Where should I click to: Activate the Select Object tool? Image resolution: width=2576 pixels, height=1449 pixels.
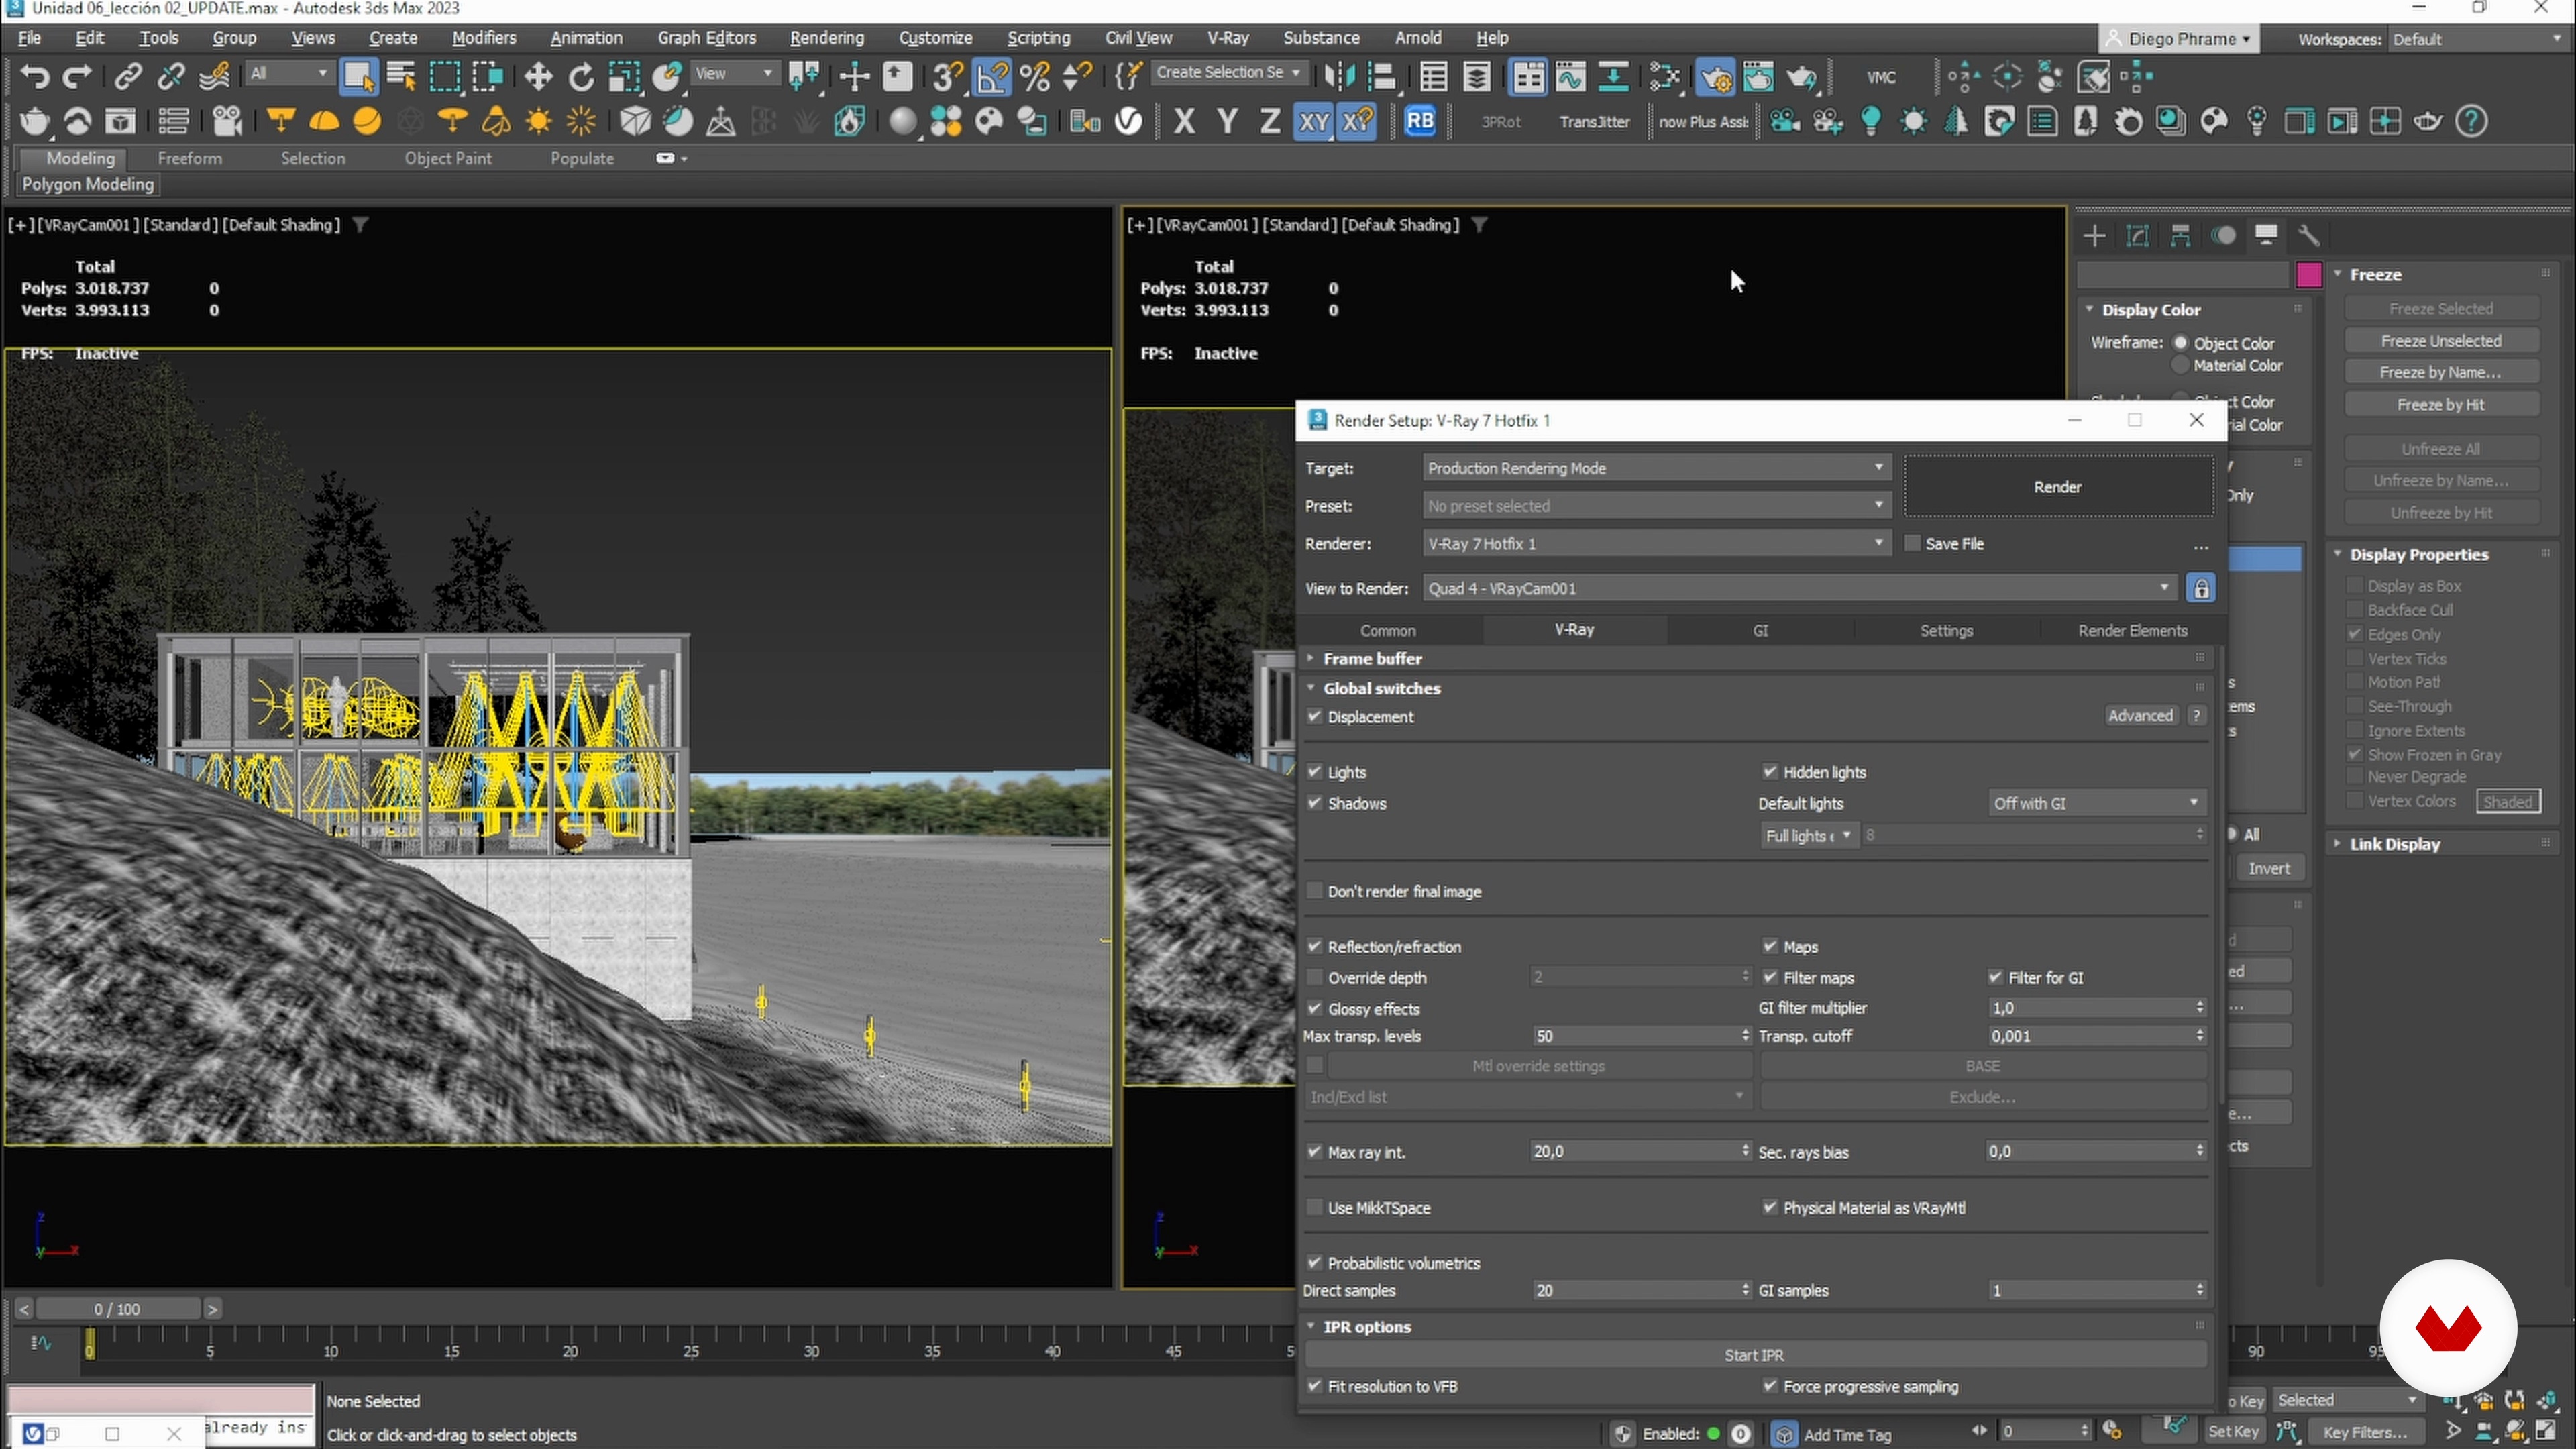pos(358,77)
